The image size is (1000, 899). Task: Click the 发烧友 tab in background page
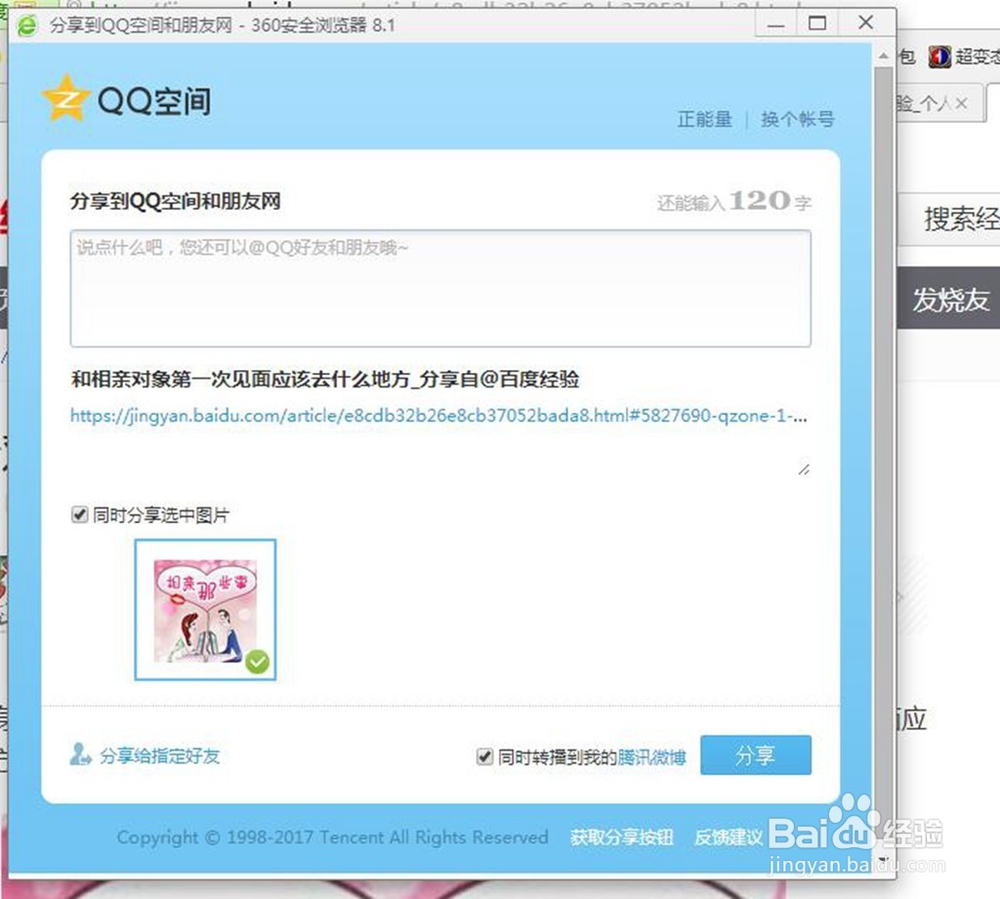[x=950, y=299]
